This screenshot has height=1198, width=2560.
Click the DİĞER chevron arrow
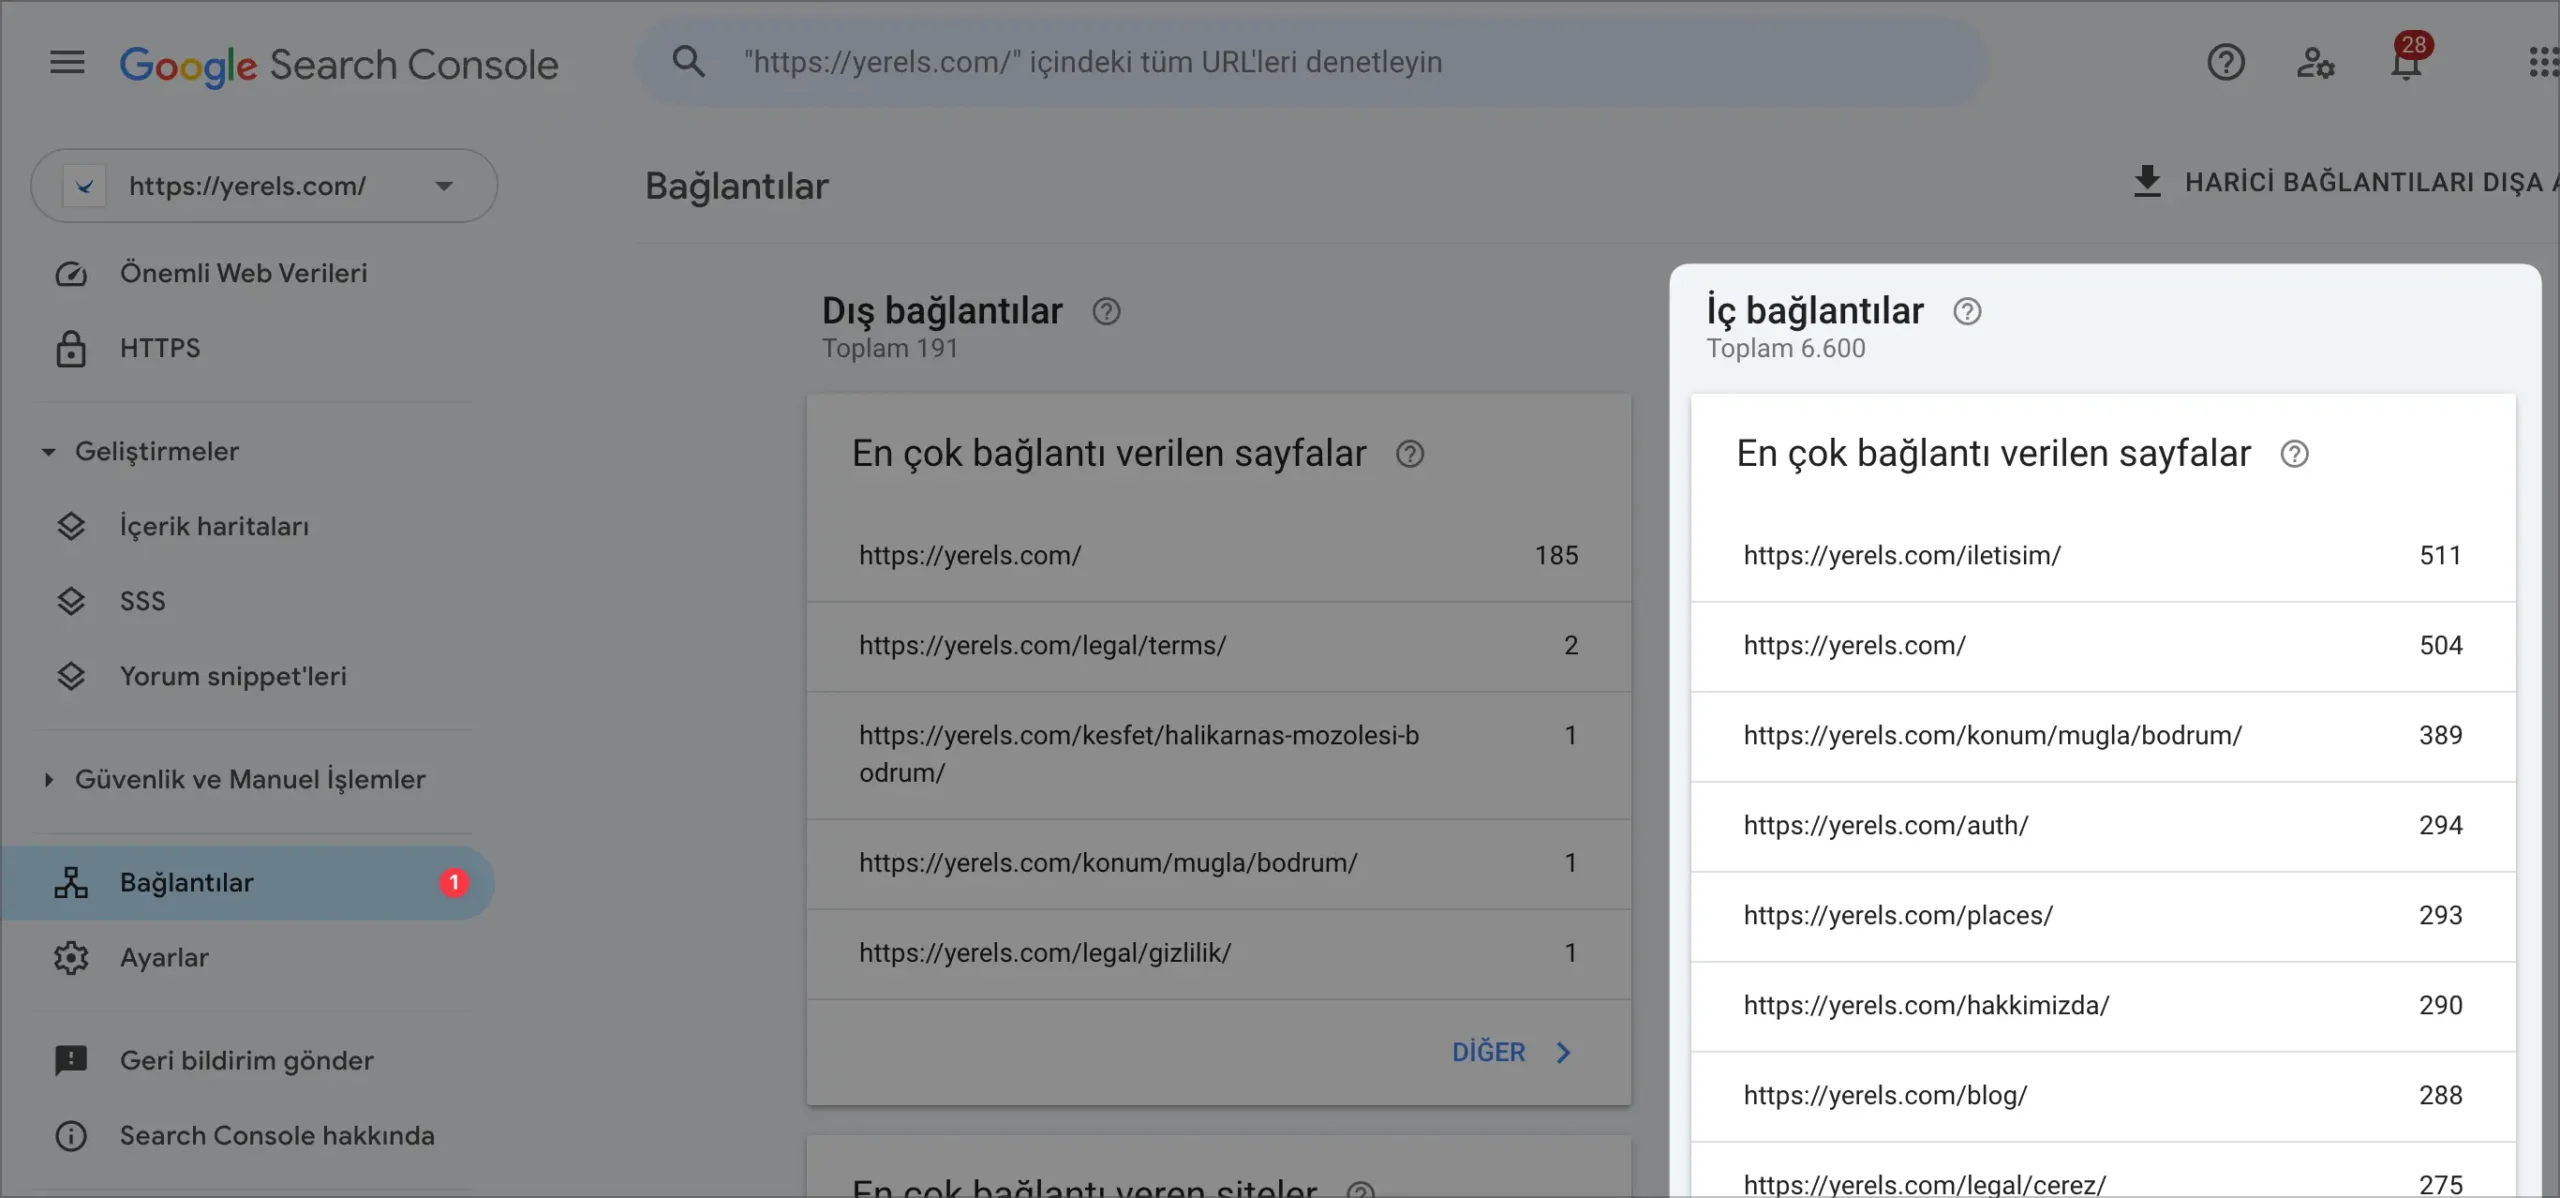[1564, 1052]
